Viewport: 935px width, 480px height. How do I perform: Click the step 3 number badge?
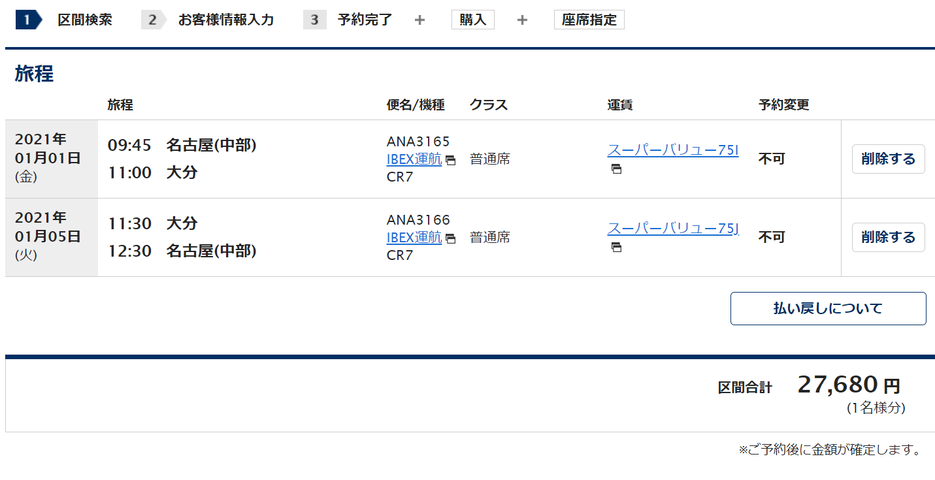(x=314, y=20)
